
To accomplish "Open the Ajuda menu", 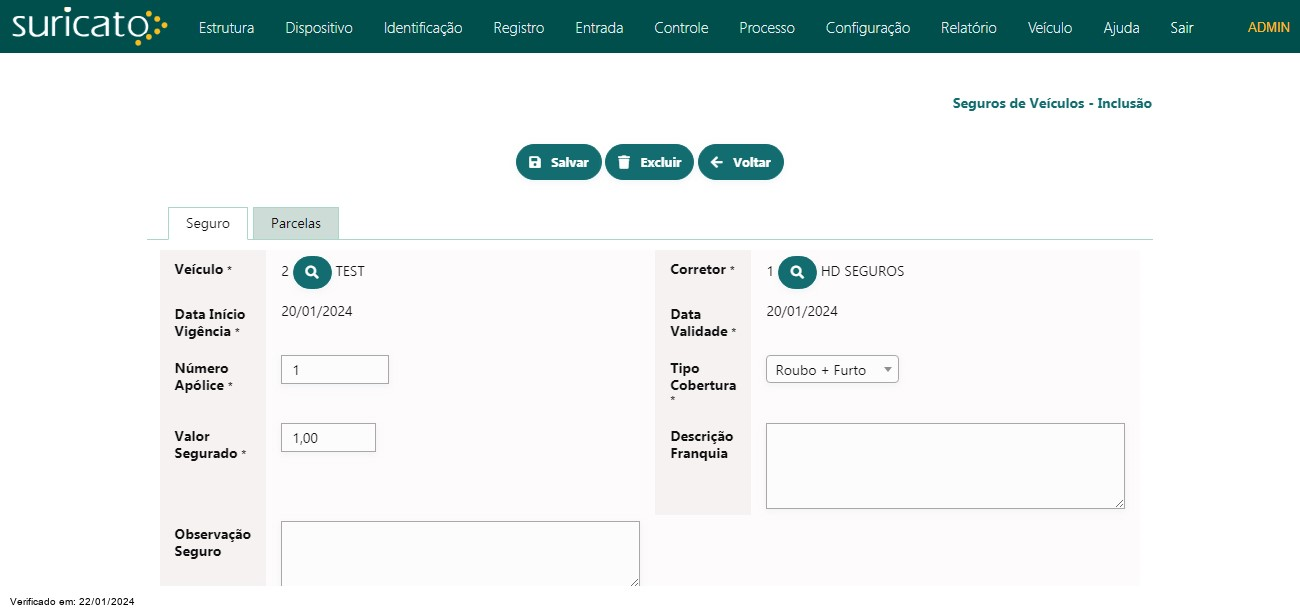I will click(x=1121, y=28).
